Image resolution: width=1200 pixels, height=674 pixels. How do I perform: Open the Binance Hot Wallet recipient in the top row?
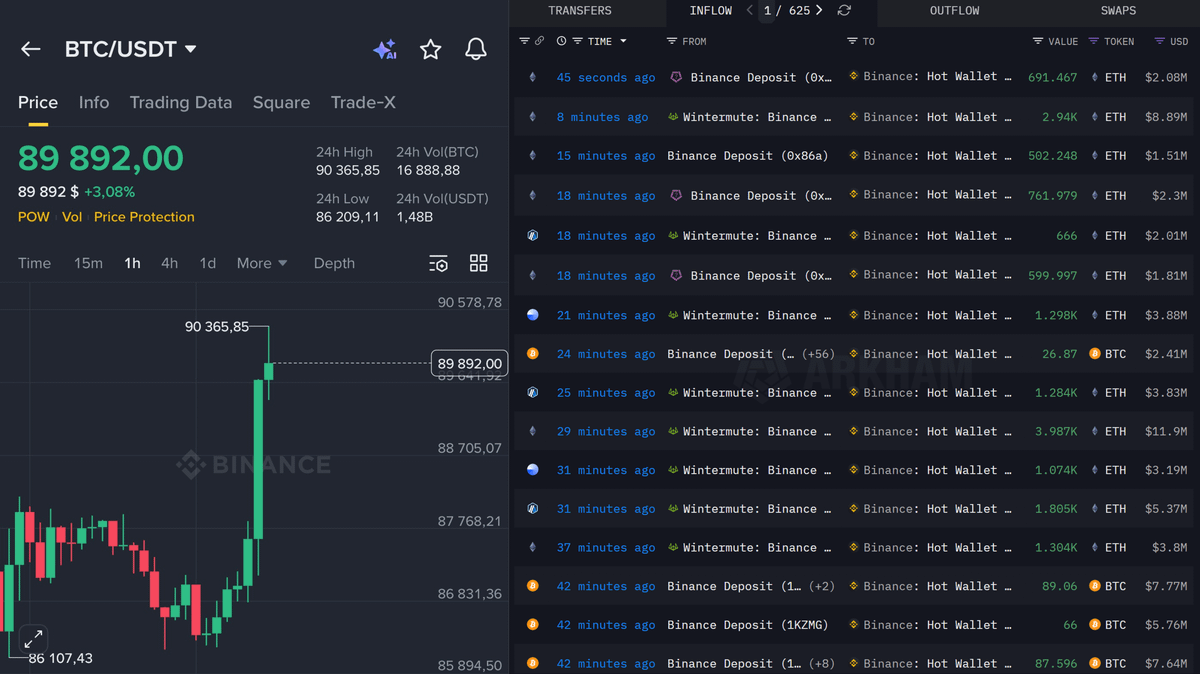930,77
